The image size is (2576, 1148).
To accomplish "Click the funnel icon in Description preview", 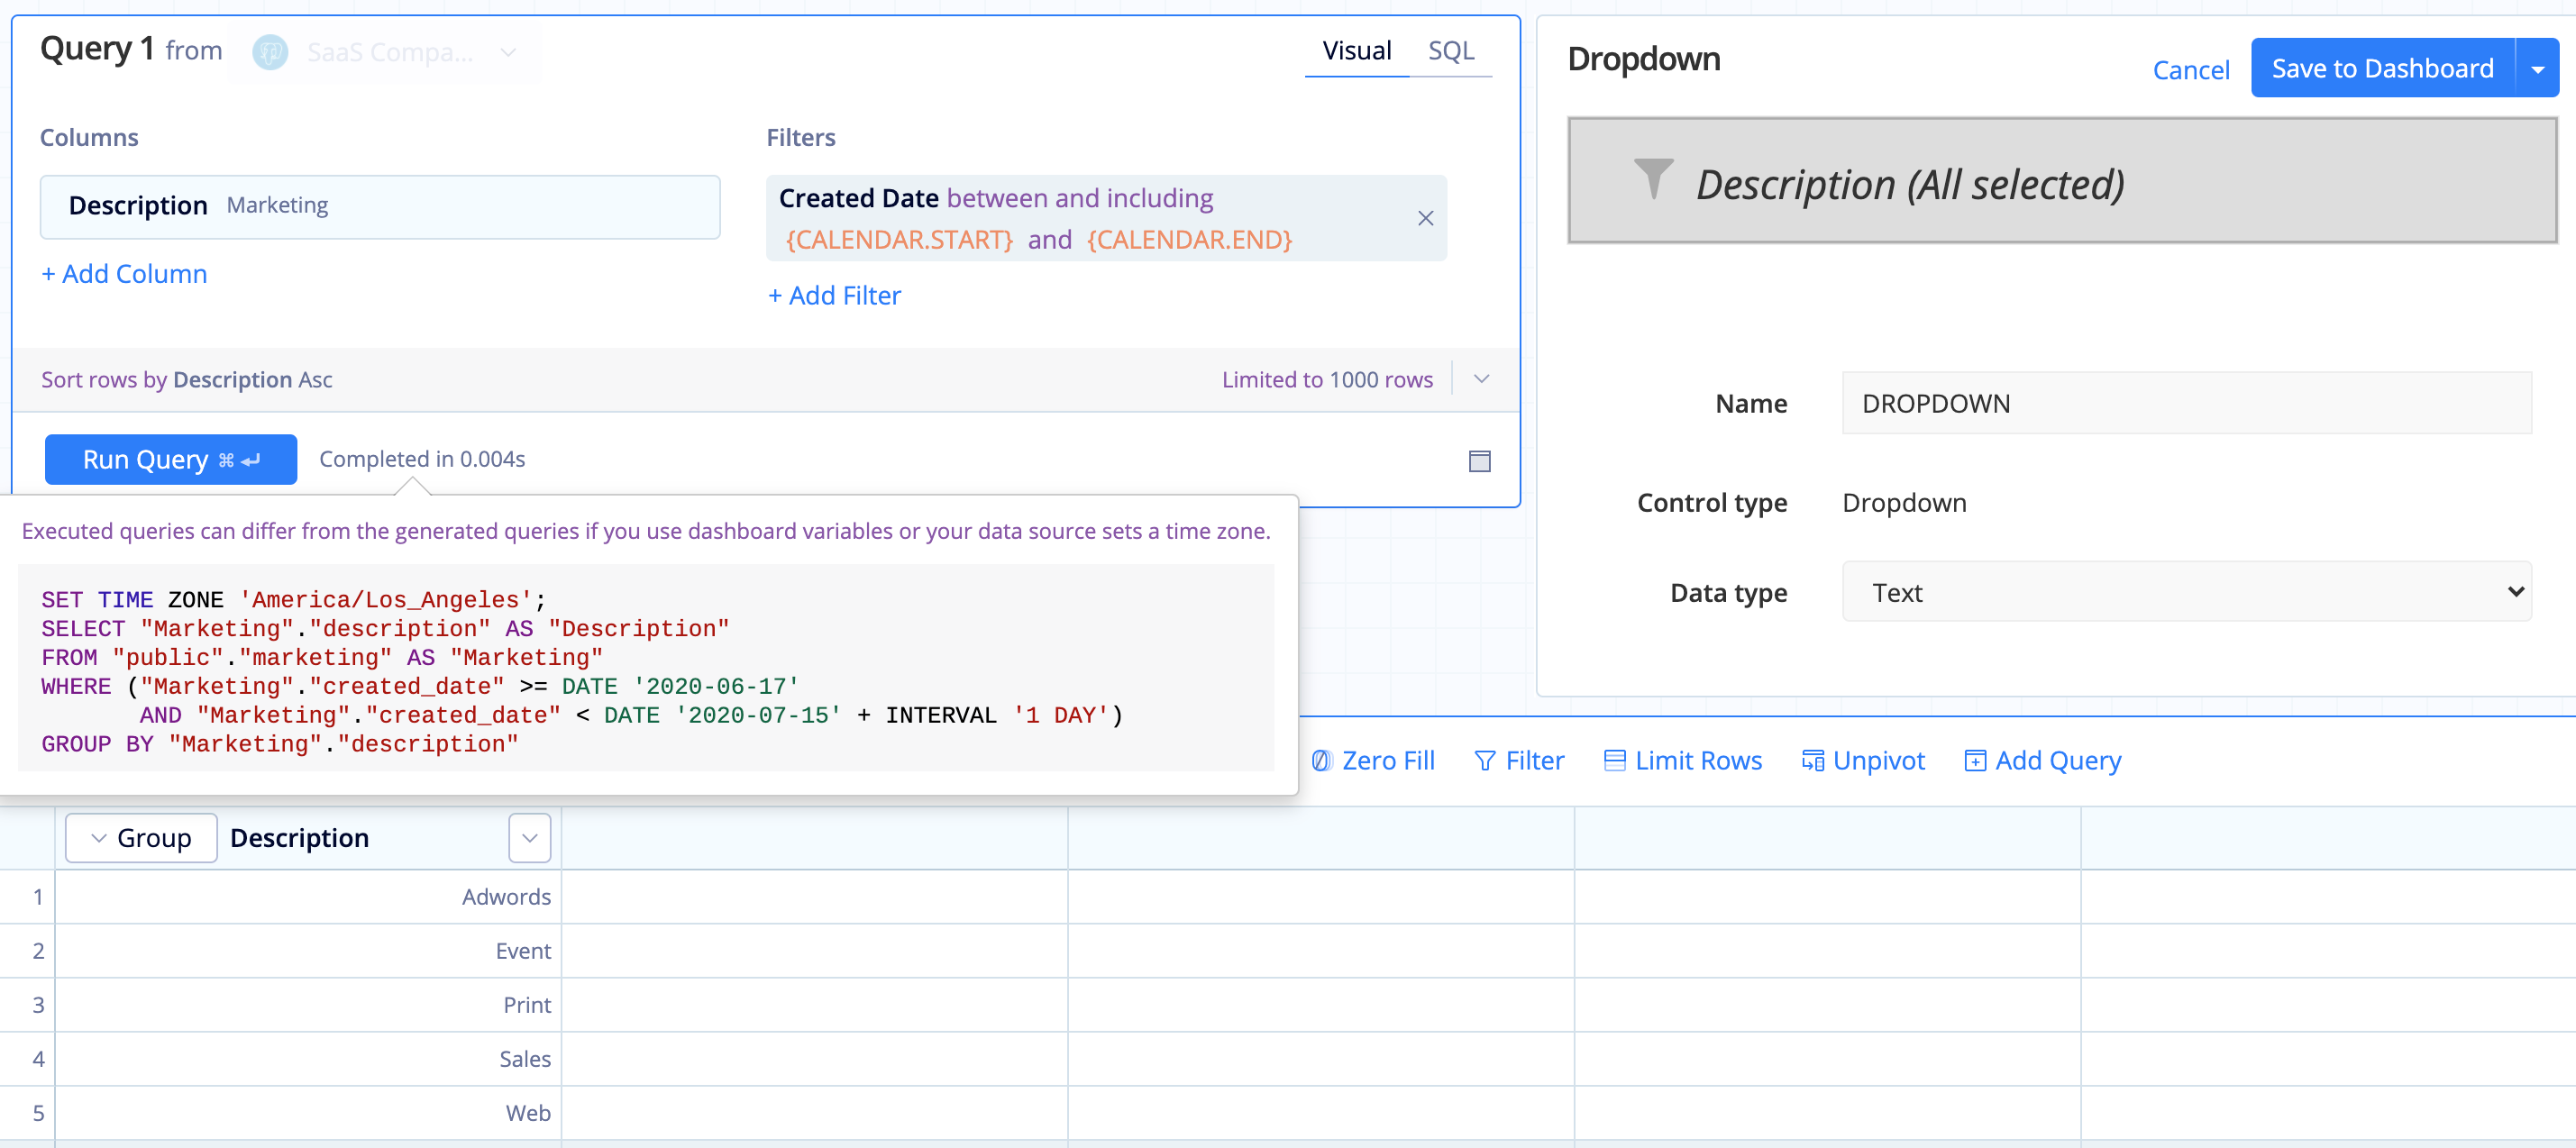I will pos(1653,180).
